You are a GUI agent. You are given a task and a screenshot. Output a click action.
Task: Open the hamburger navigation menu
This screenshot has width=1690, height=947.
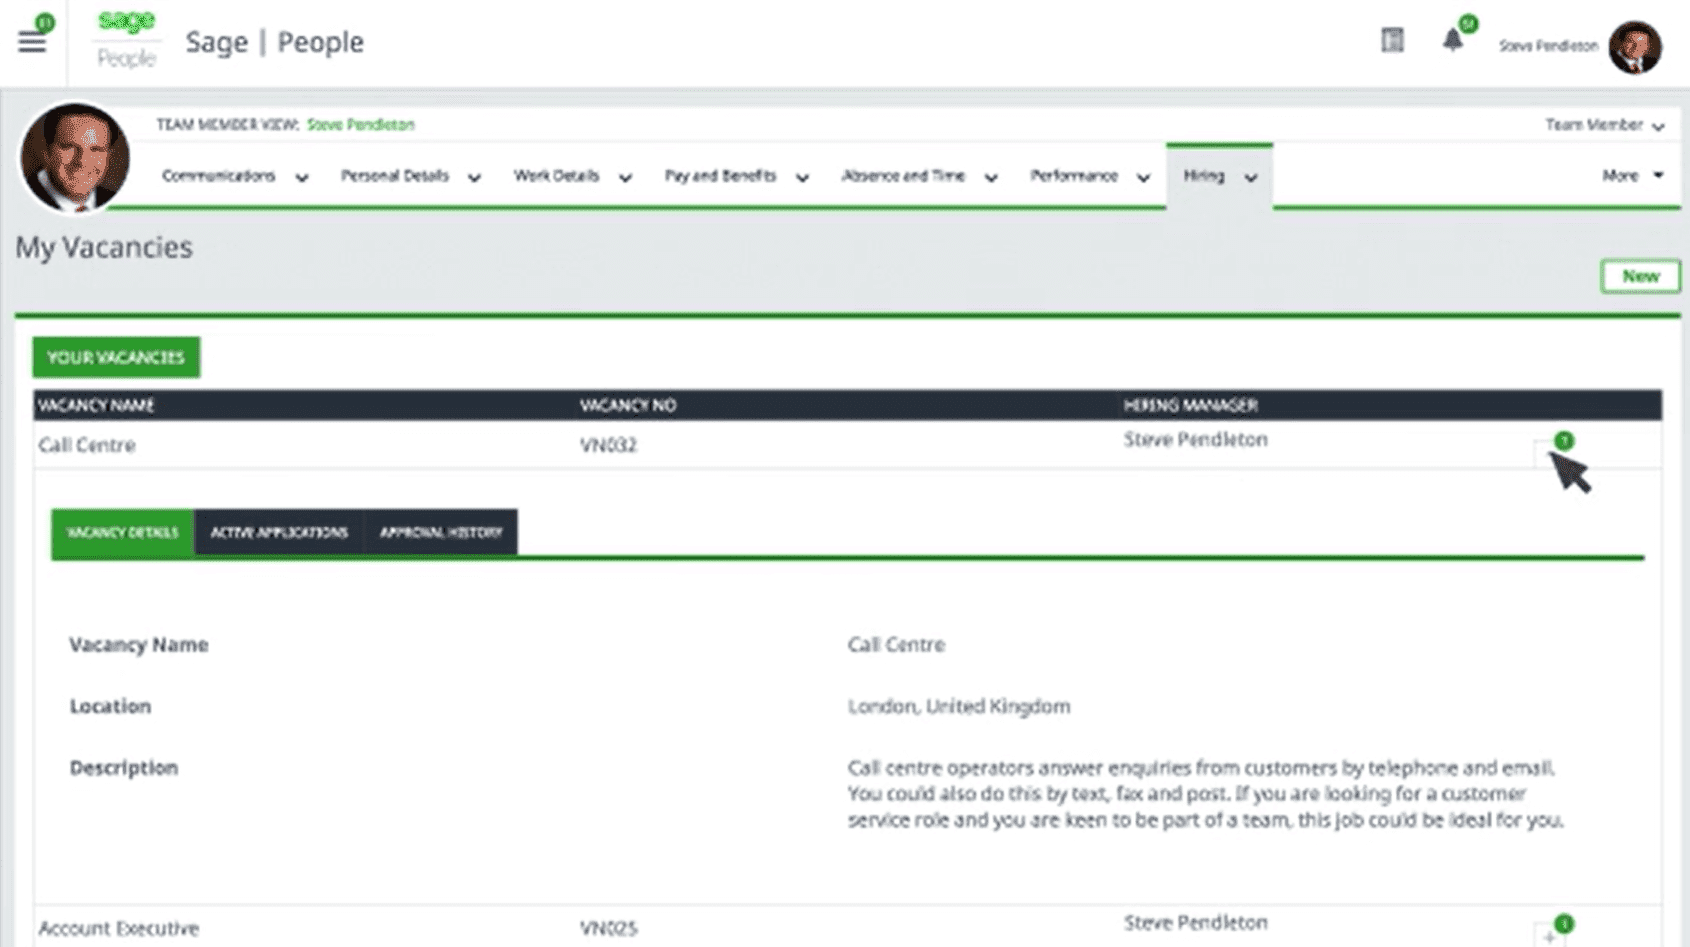click(32, 42)
